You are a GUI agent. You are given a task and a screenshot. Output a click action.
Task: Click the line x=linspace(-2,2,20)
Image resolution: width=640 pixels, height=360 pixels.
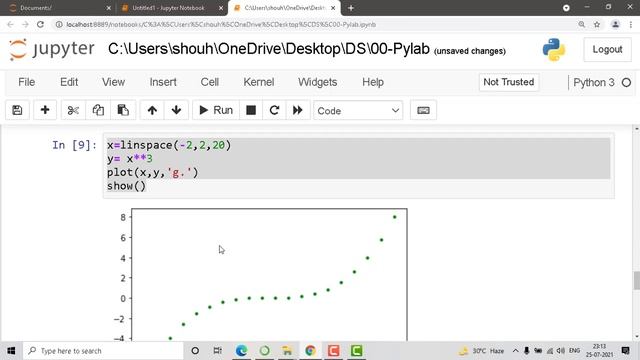point(169,145)
